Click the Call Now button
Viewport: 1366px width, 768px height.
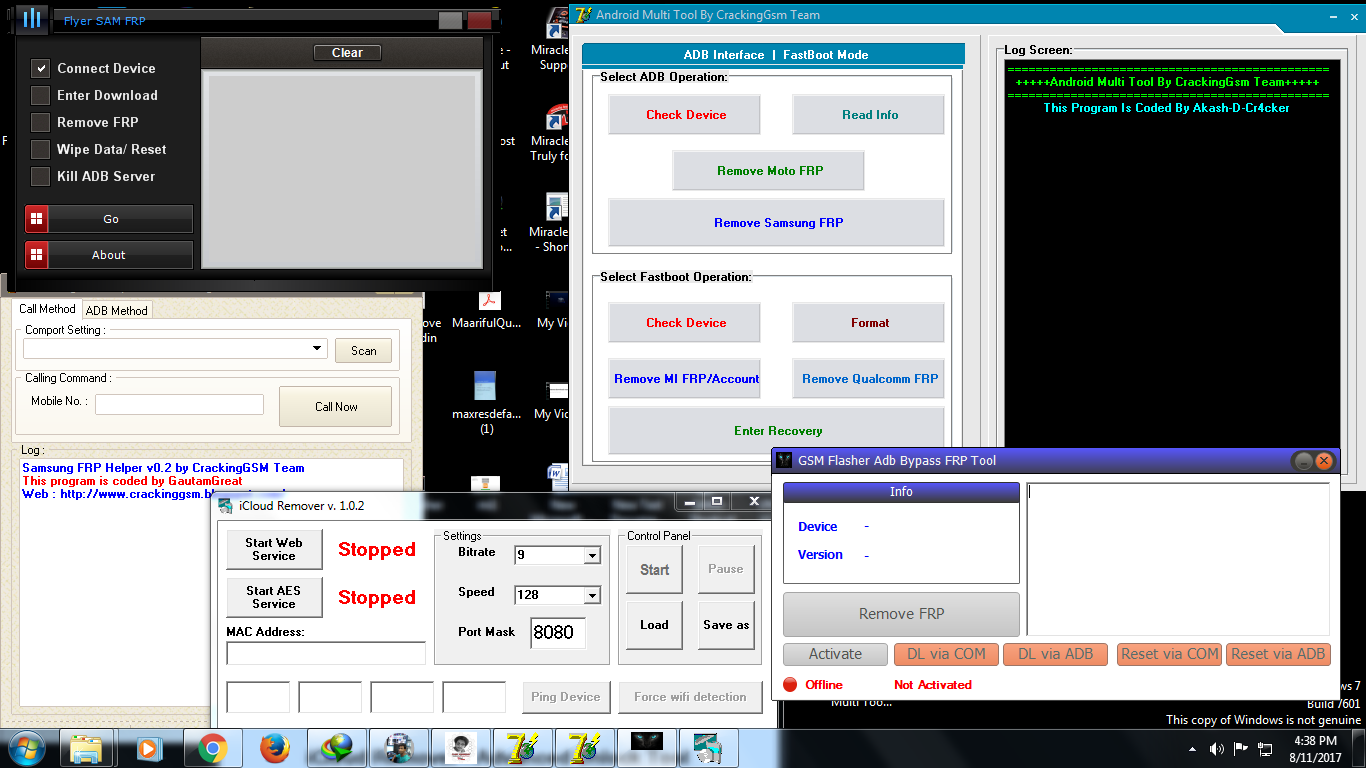point(336,407)
